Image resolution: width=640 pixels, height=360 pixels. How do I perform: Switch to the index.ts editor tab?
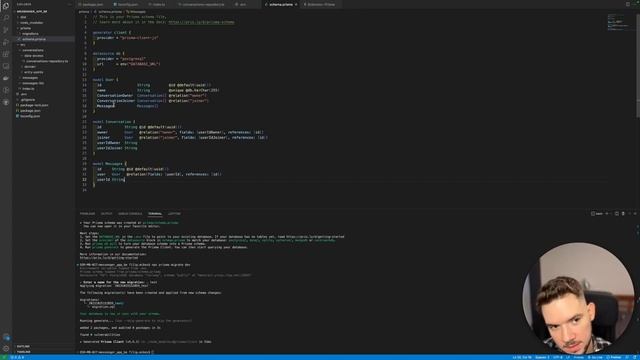(x=159, y=4)
